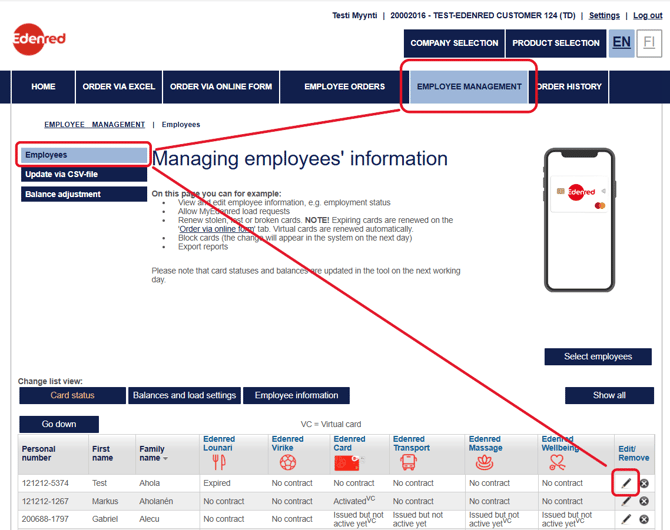Go to the Order via Excel tab

click(x=119, y=87)
